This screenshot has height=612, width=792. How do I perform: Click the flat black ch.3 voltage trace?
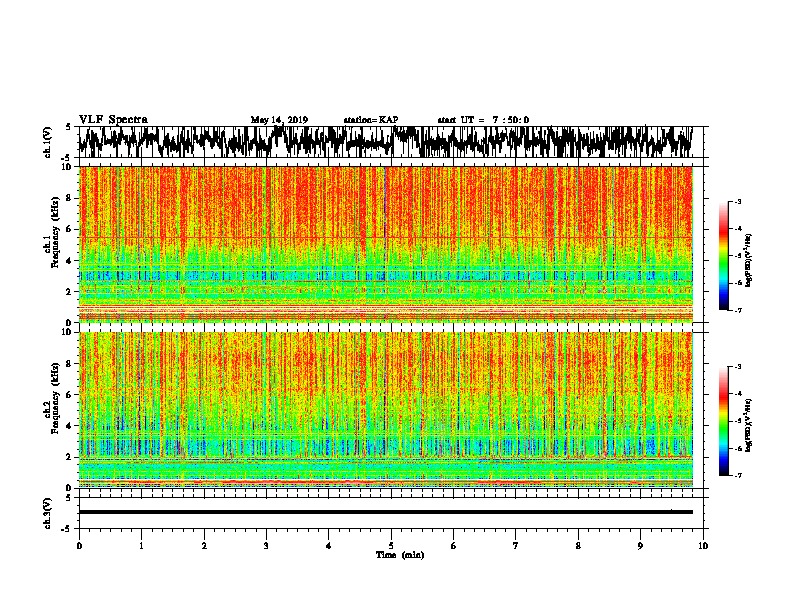tap(385, 512)
